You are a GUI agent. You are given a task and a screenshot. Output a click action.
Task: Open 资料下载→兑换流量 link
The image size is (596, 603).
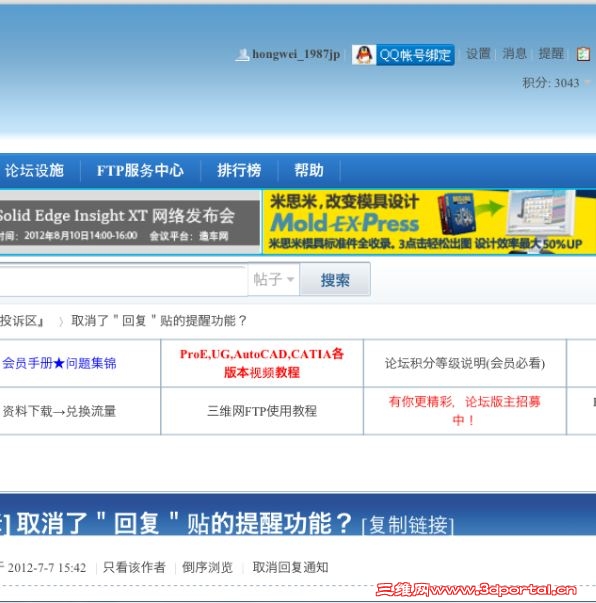(x=59, y=411)
